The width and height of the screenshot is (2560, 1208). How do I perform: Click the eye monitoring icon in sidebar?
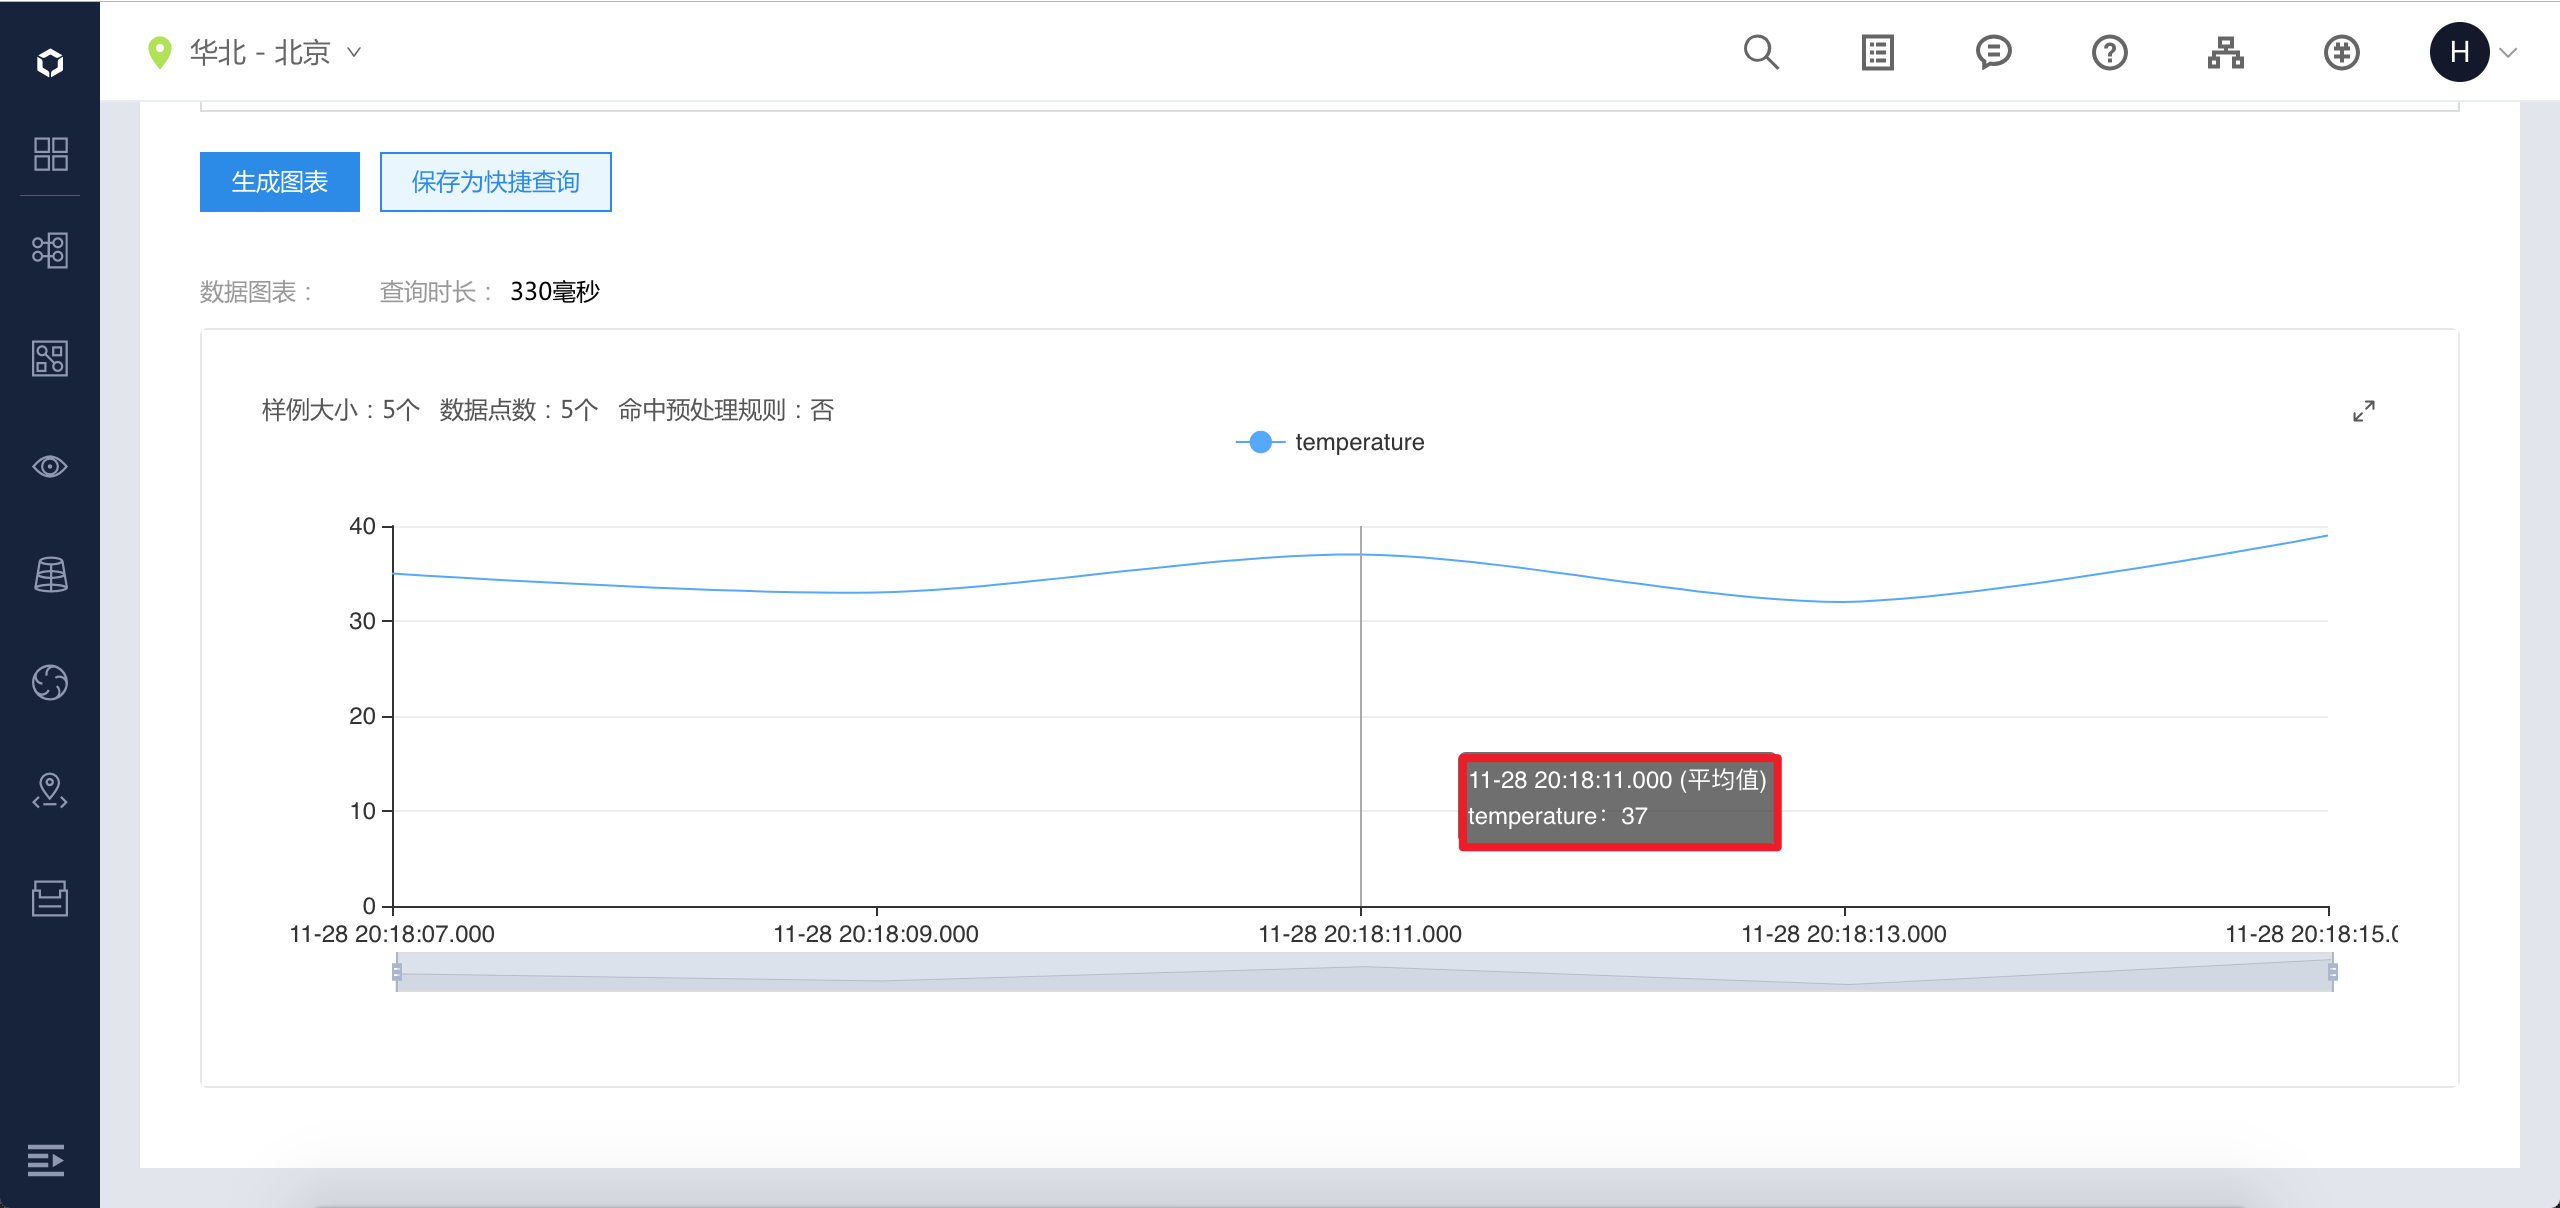(x=50, y=466)
